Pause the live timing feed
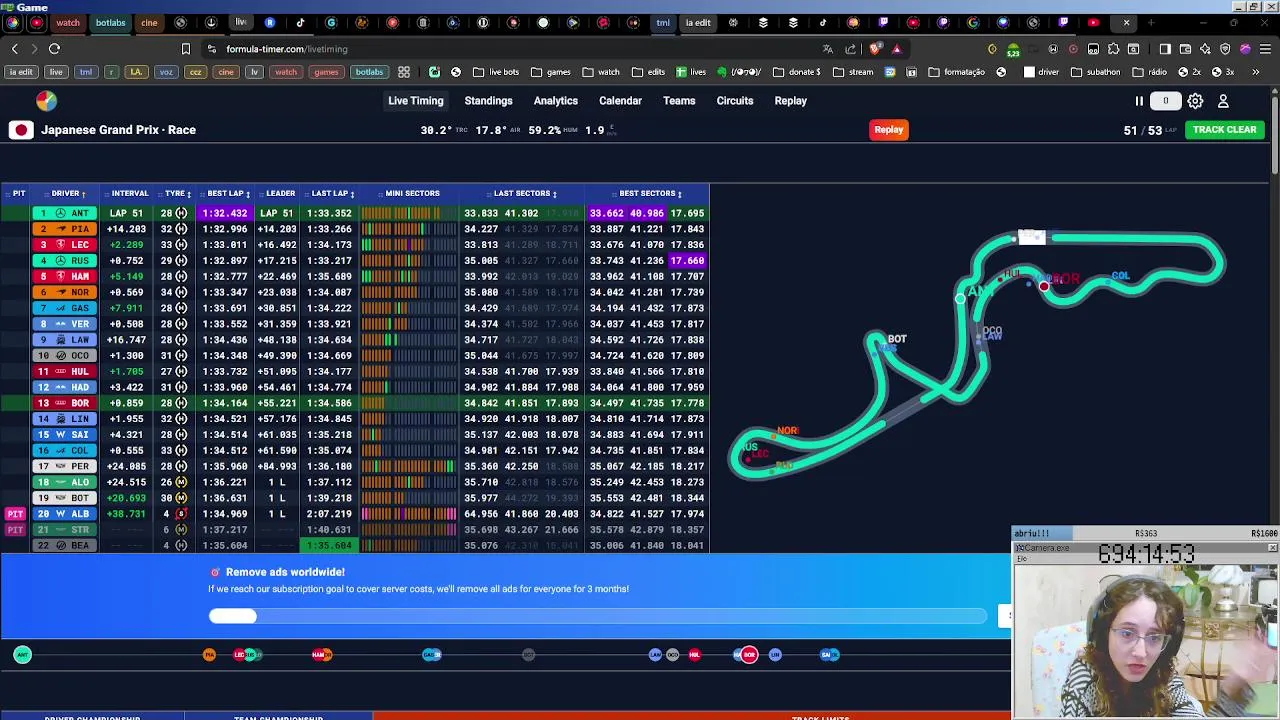Screen dimensions: 1280x720 pos(1138,101)
